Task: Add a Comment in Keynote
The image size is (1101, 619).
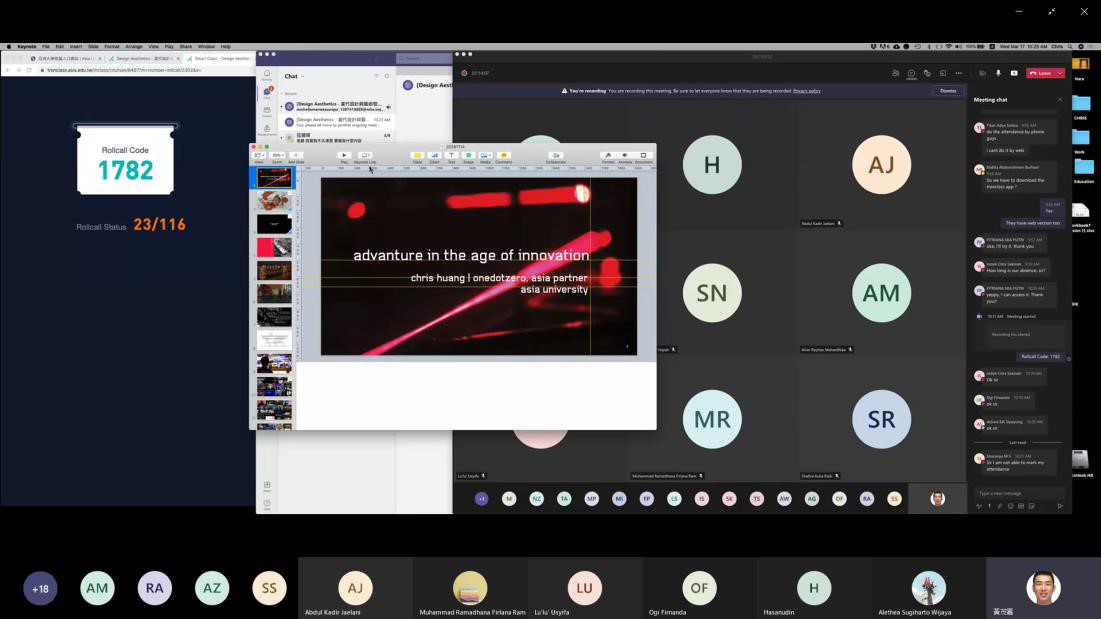Action: point(503,157)
